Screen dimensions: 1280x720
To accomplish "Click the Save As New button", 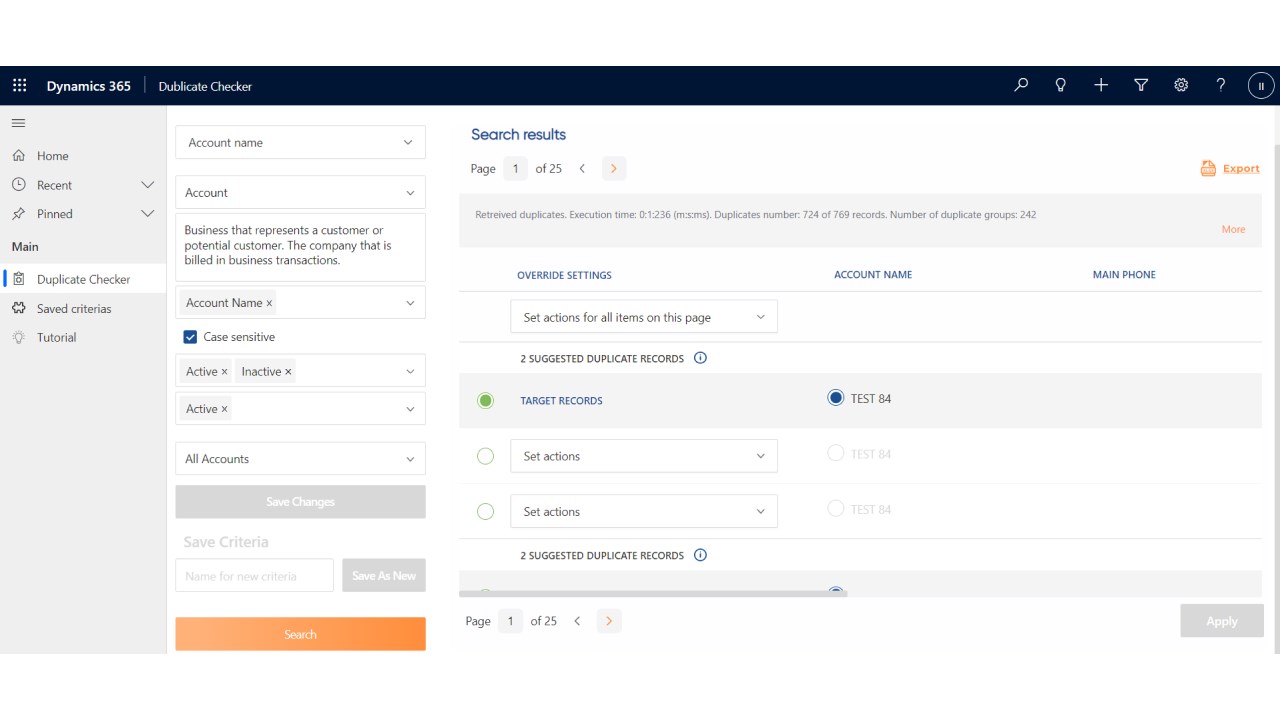I will 384,575.
